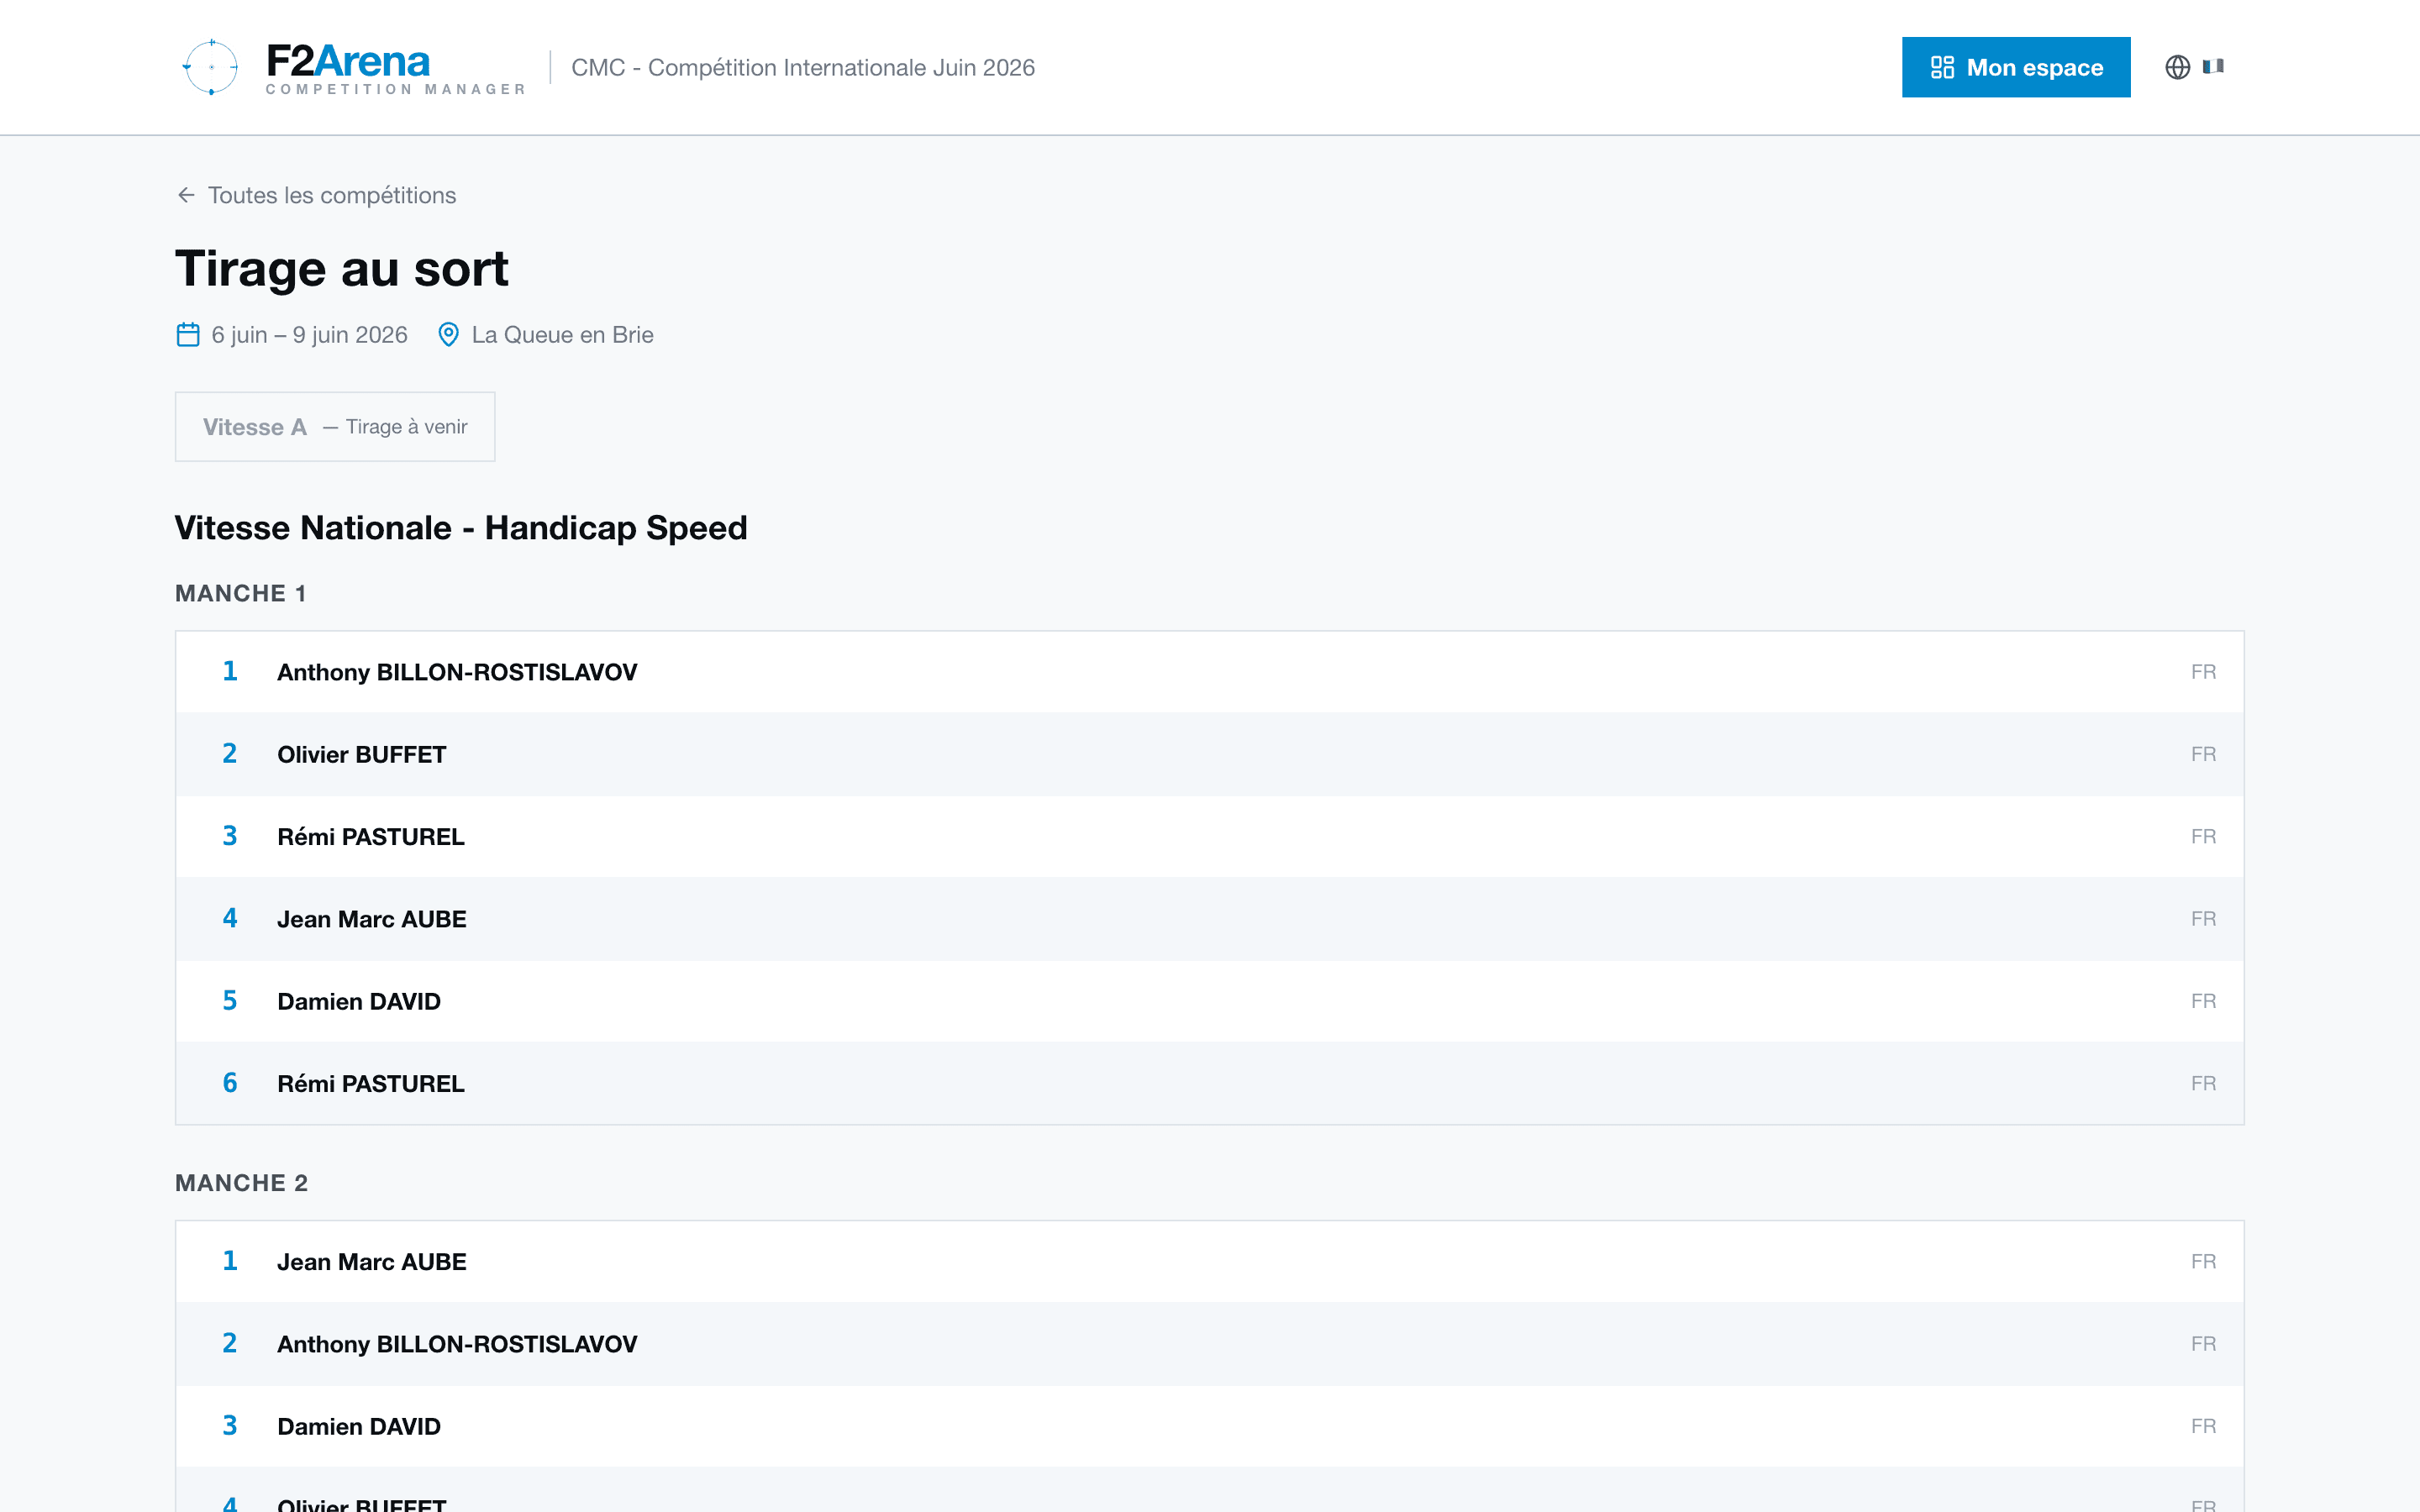Click the date range 6 juin – 9 juin 2026
The height and width of the screenshot is (1512, 2420).
pos(310,335)
